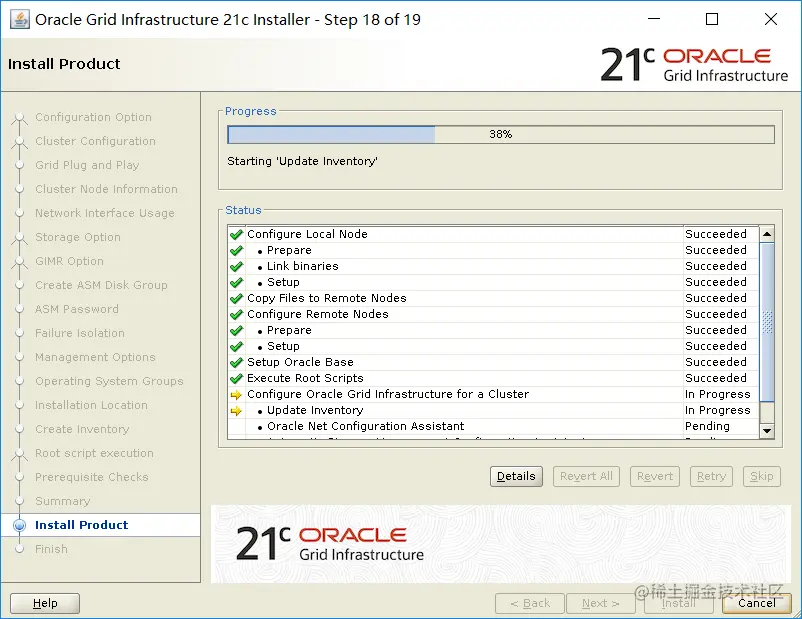This screenshot has height=619, width=802.
Task: Select Finish step label
Action: coord(51,549)
